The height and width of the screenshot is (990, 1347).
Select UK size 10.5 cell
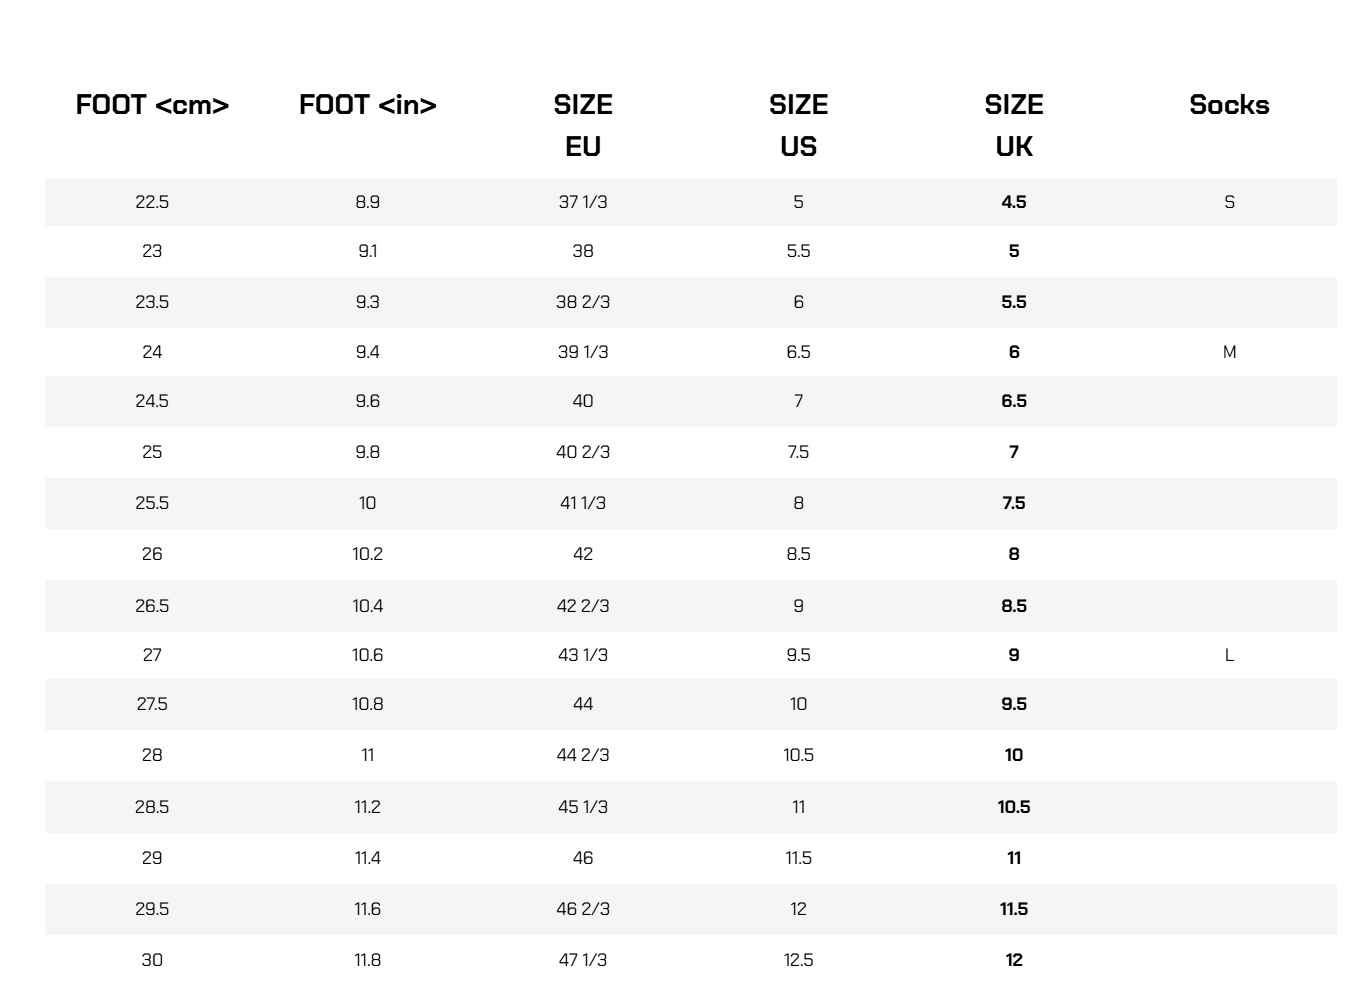tap(1014, 807)
